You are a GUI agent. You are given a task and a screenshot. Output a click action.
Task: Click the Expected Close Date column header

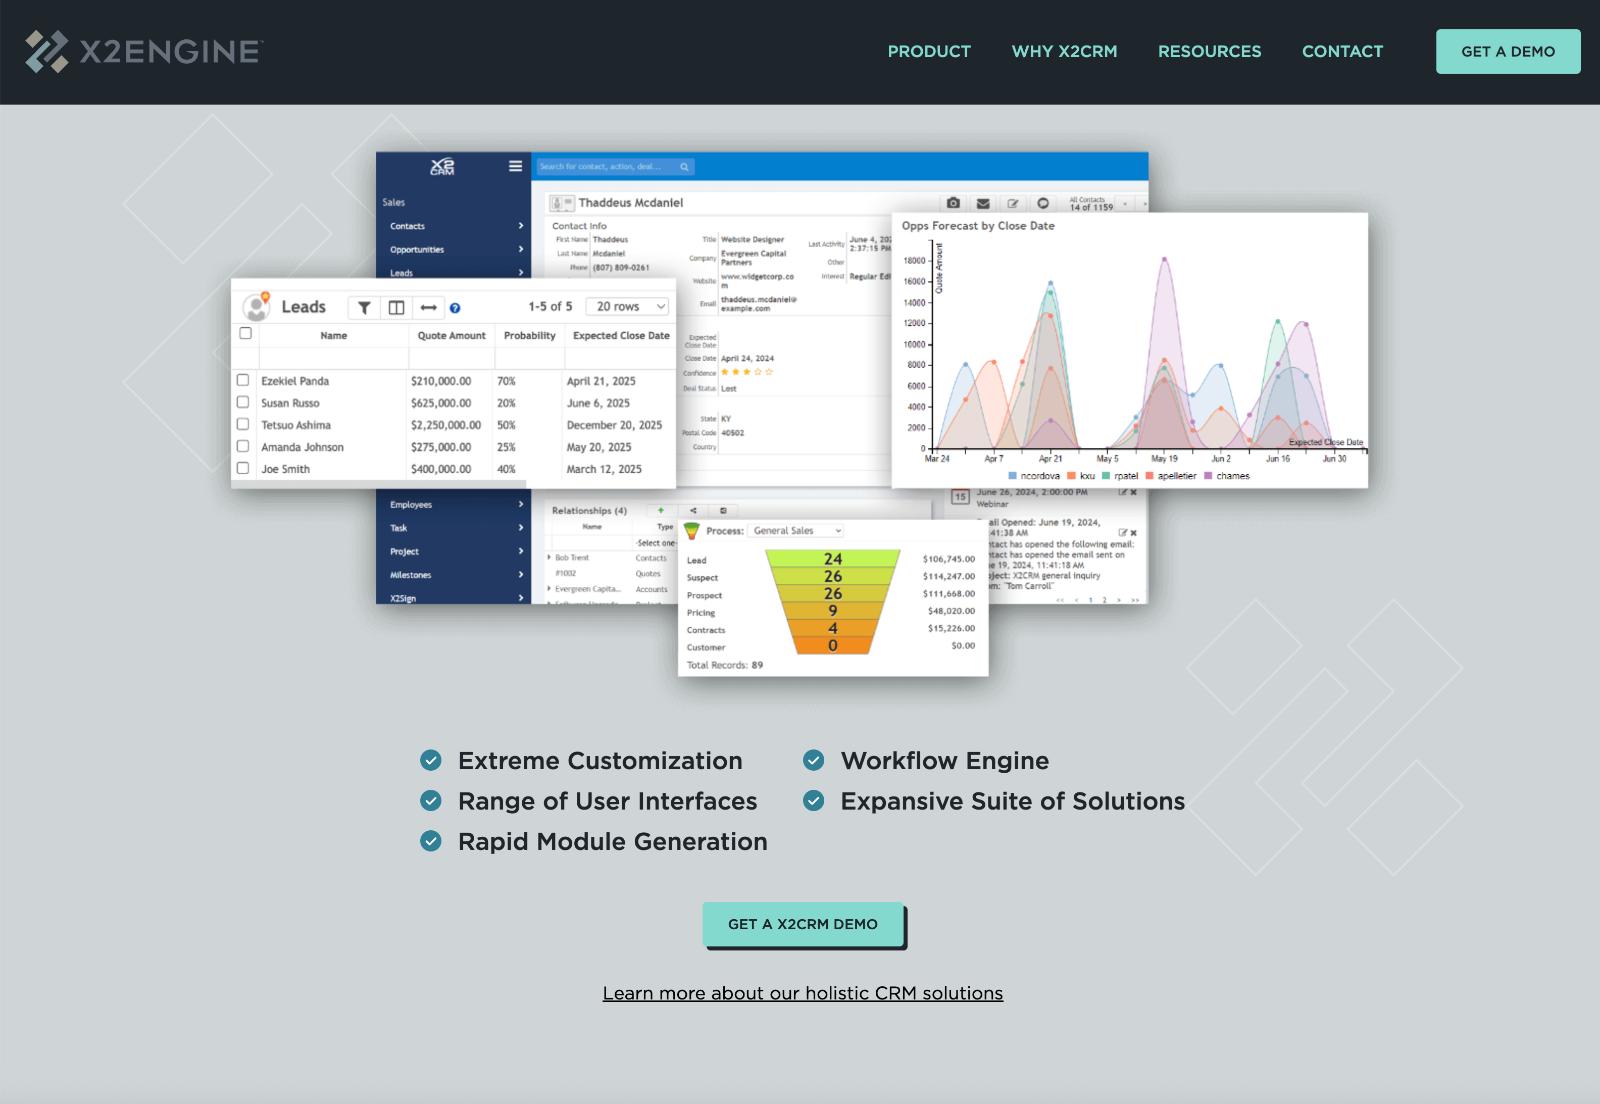pos(621,336)
